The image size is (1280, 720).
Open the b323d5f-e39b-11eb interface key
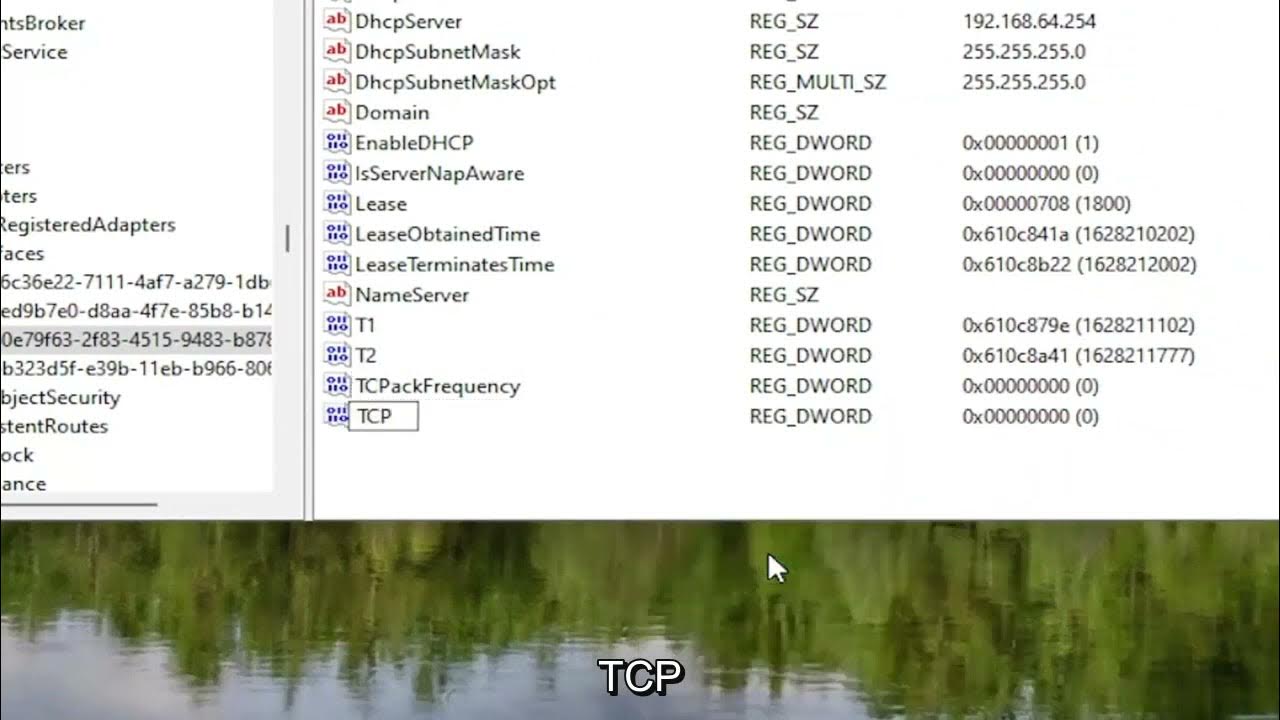136,368
